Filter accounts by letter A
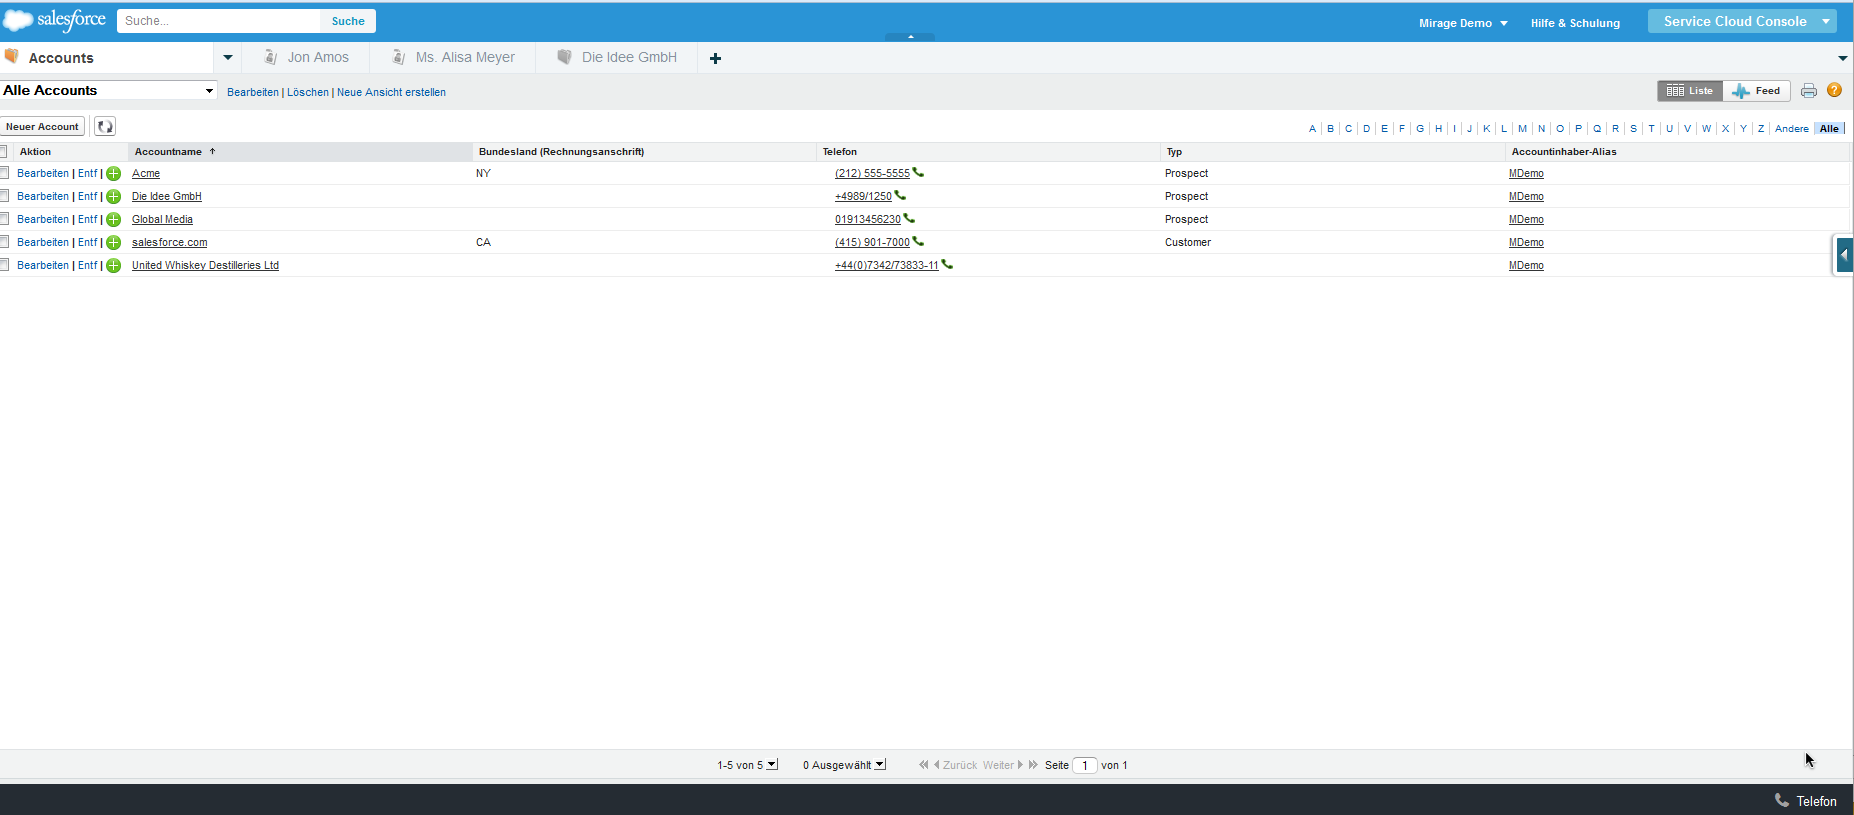 tap(1312, 128)
